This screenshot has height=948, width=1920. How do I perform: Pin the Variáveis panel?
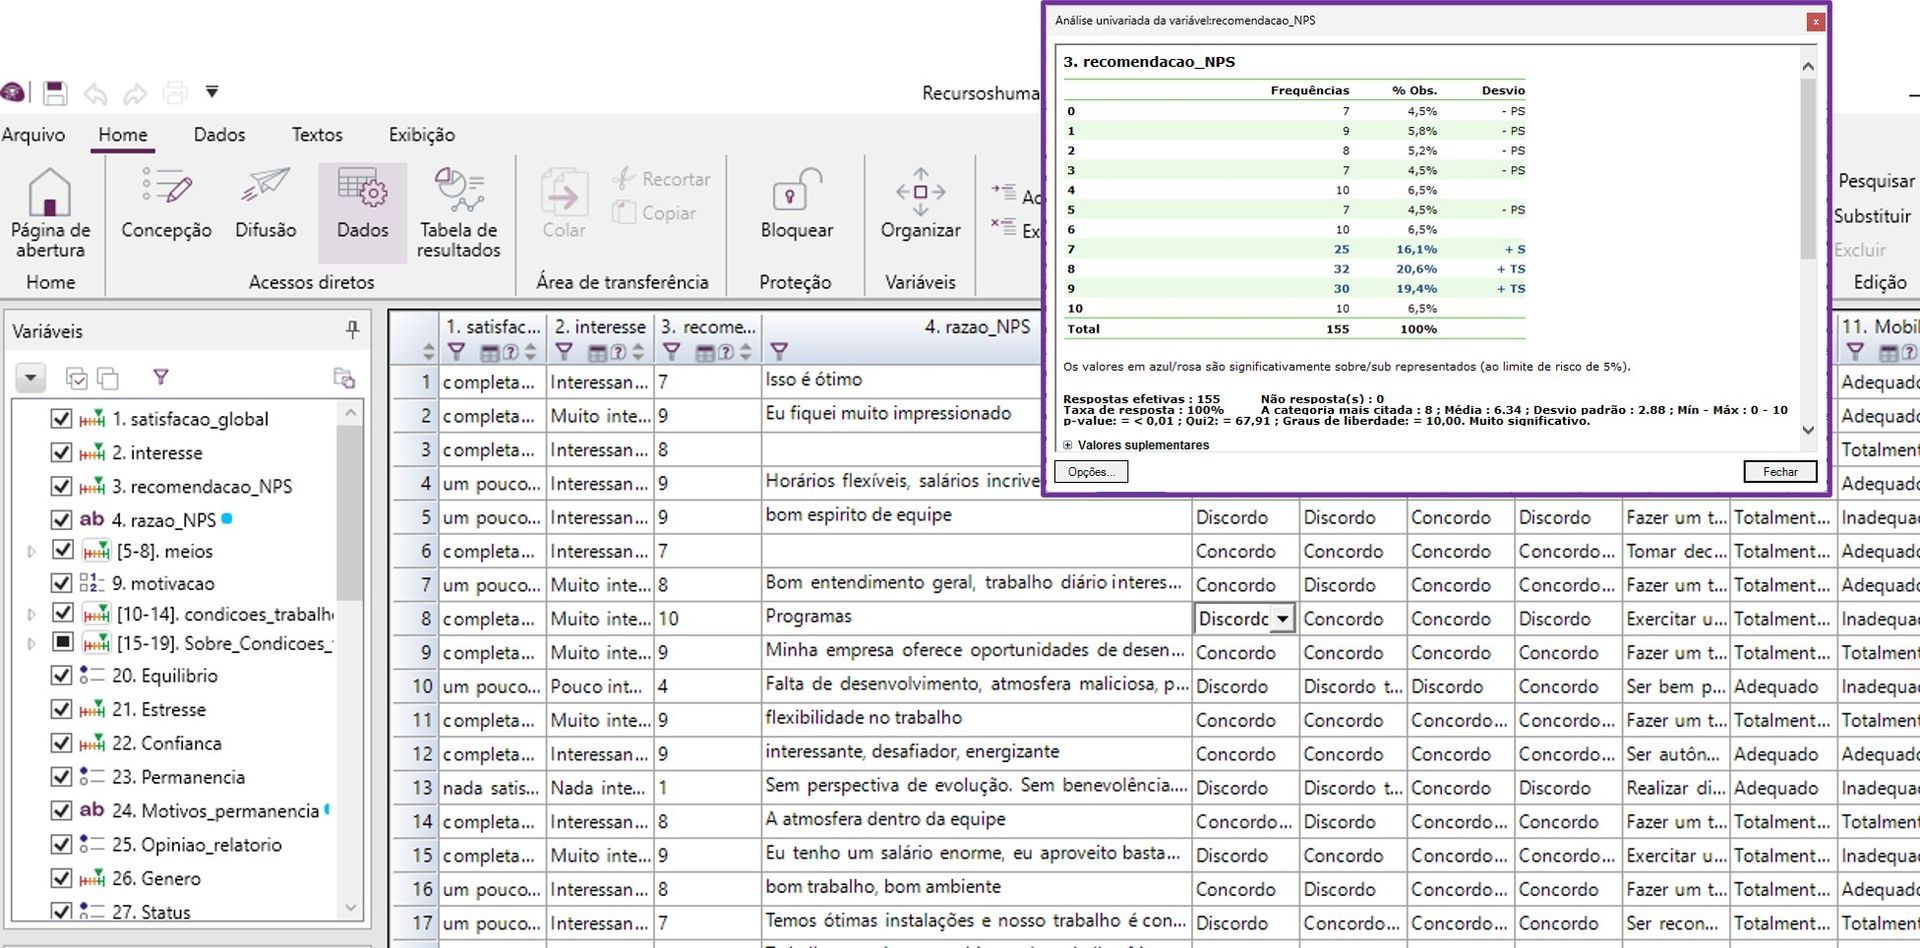click(352, 329)
